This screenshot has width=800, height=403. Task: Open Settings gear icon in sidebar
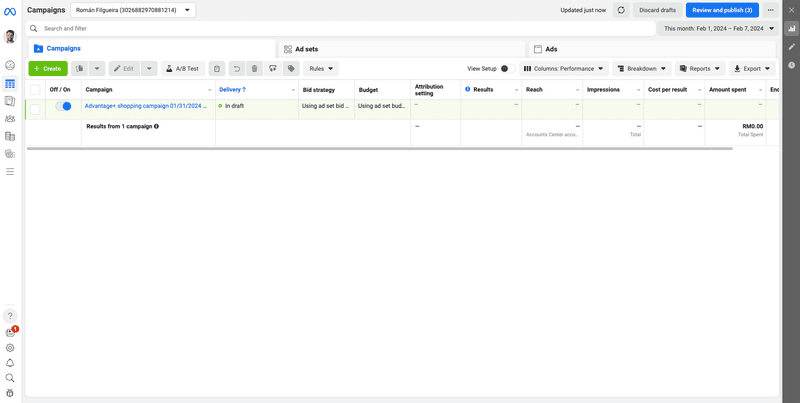tap(10, 348)
